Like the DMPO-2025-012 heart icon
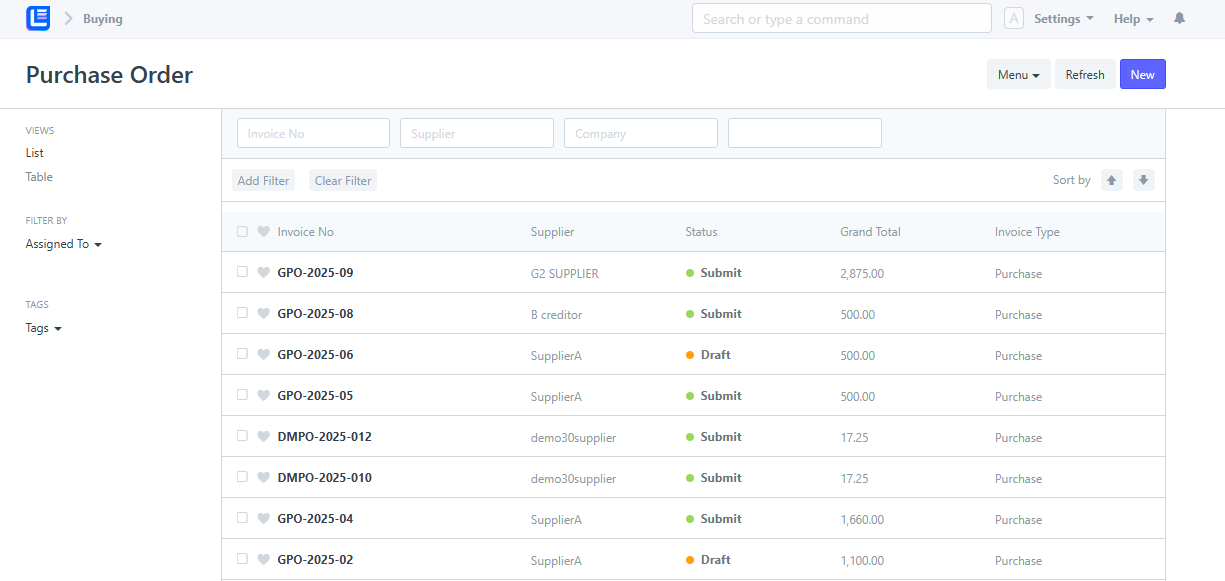The height and width of the screenshot is (581, 1225). point(264,436)
